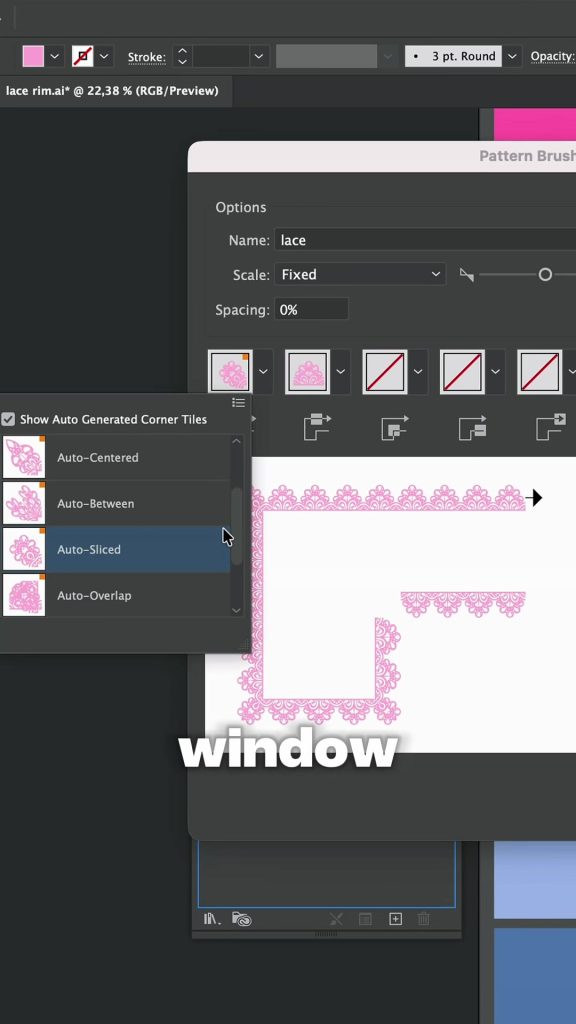Open the Scale dropdown set to Fixed
This screenshot has width=576, height=1024.
(360, 275)
